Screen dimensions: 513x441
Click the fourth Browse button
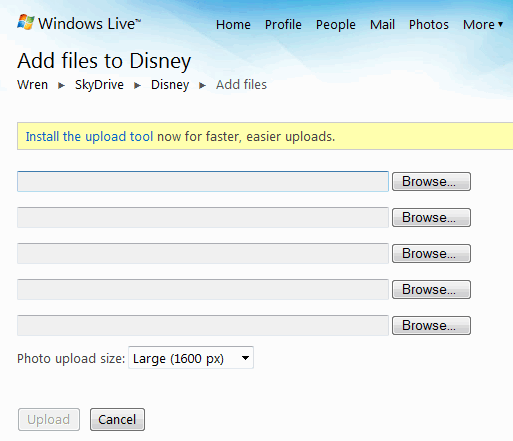(x=431, y=289)
